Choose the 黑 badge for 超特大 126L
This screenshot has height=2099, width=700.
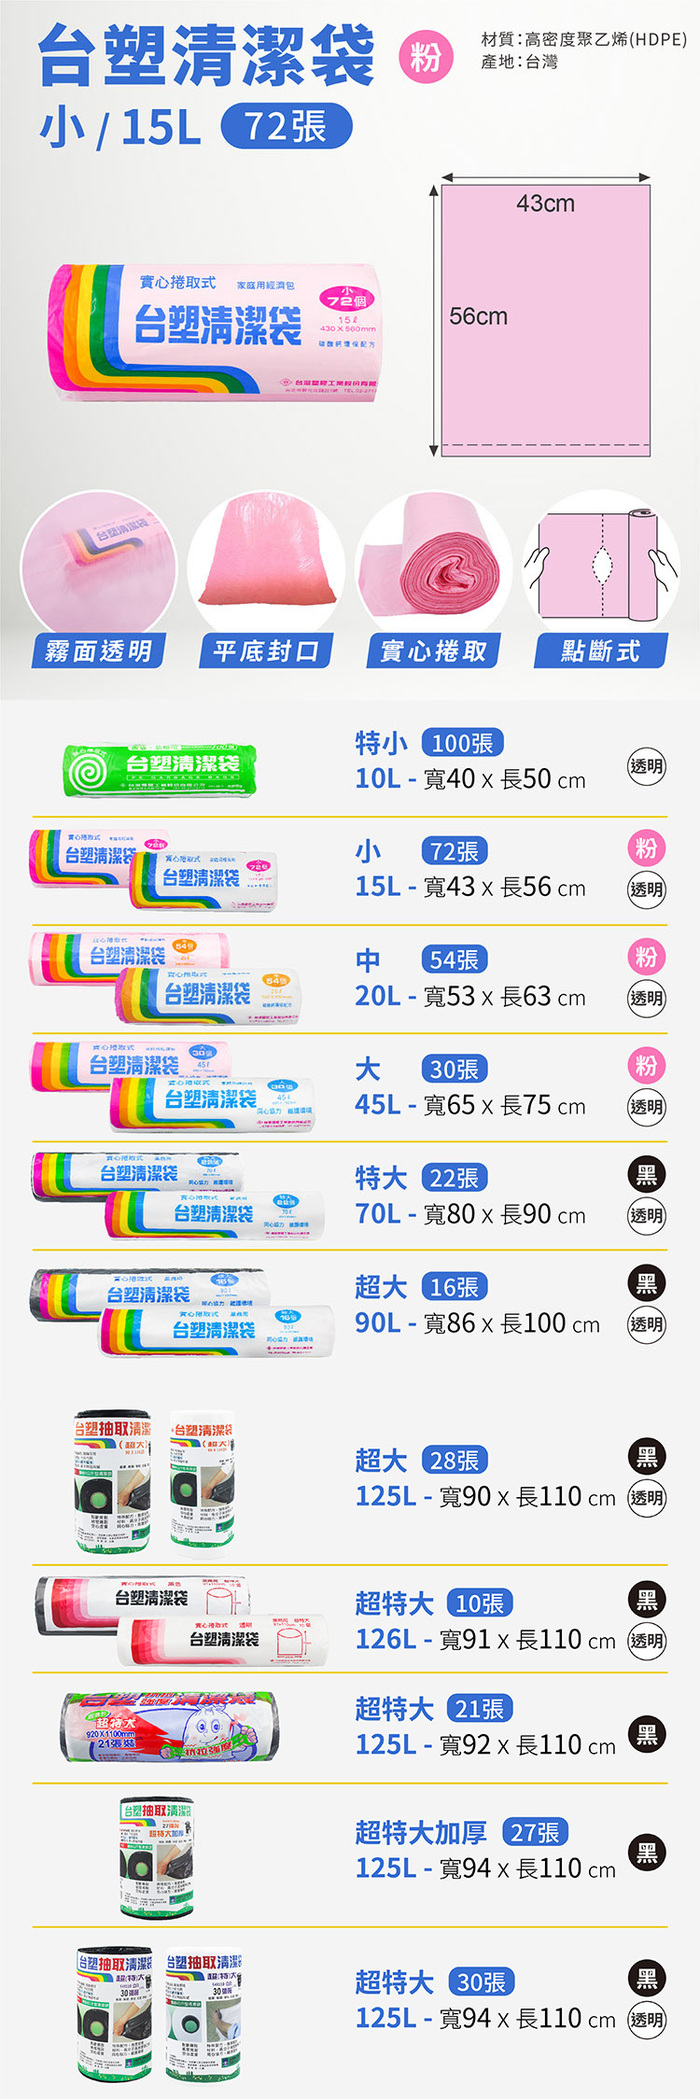[647, 1600]
